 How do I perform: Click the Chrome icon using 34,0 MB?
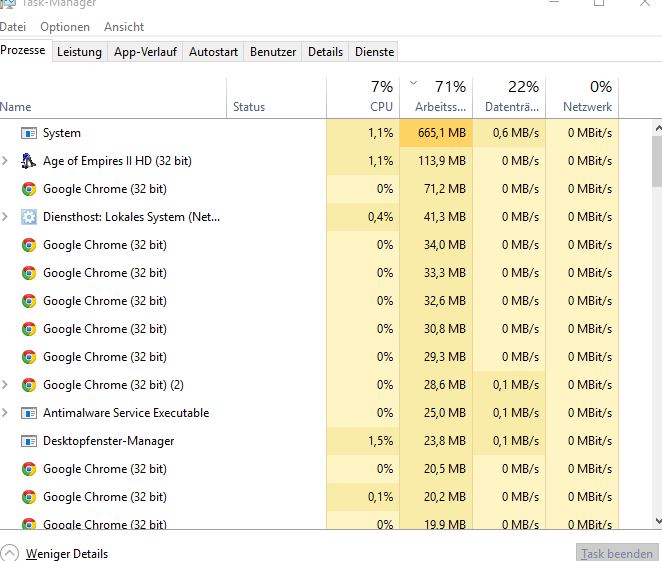[x=29, y=245]
